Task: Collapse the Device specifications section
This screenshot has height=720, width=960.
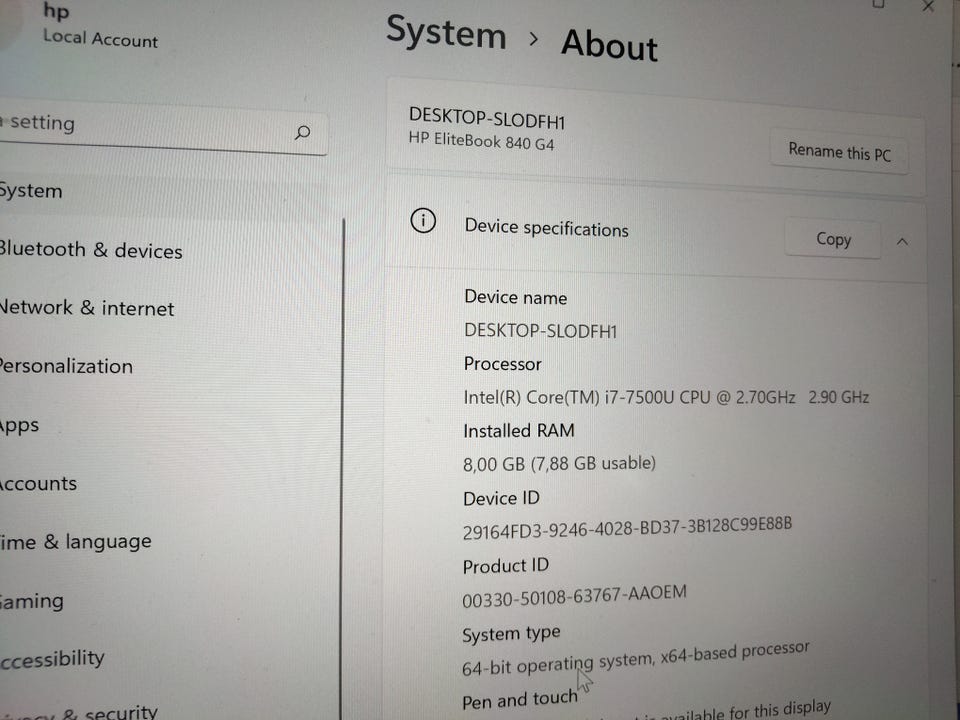Action: [x=902, y=242]
